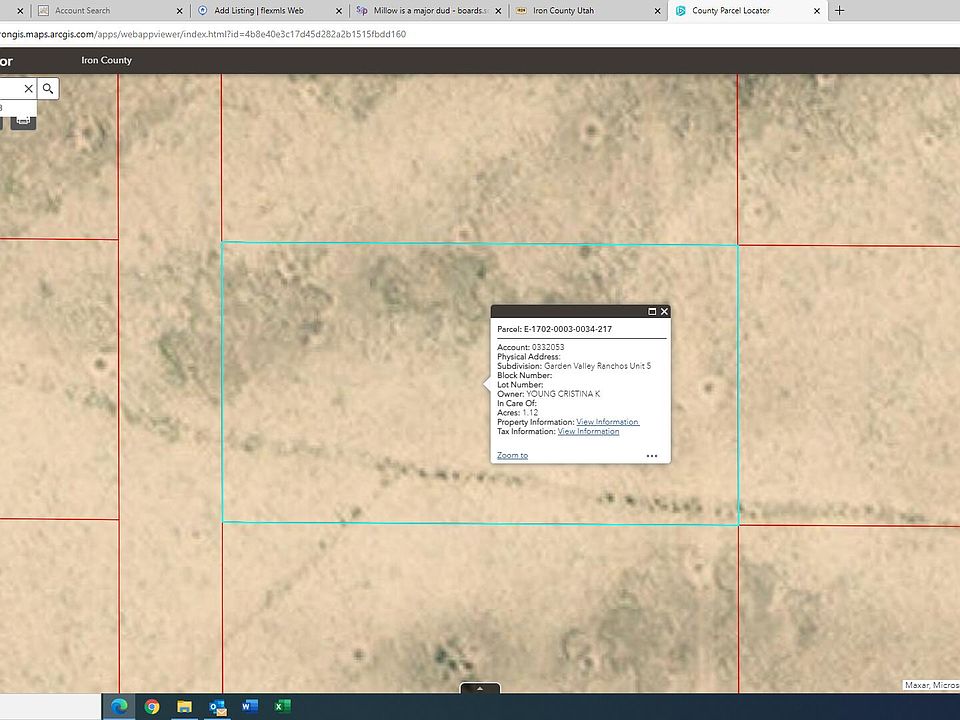Expand the bottom attribute table handle
The height and width of the screenshot is (720, 960).
[480, 688]
